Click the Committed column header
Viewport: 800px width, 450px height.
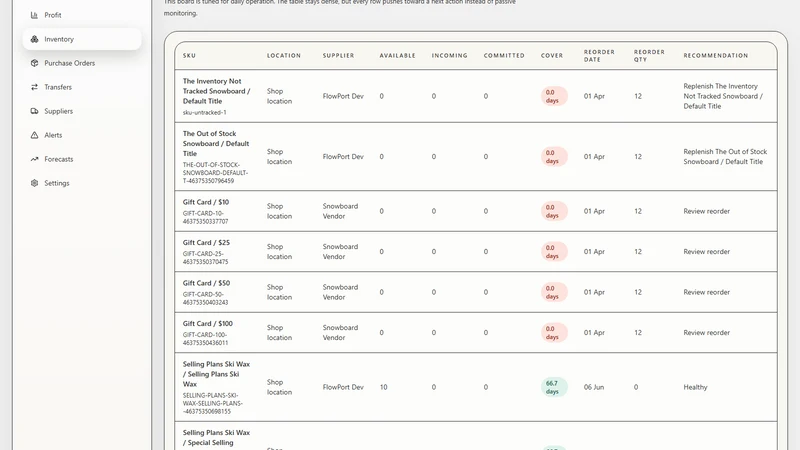(x=504, y=56)
